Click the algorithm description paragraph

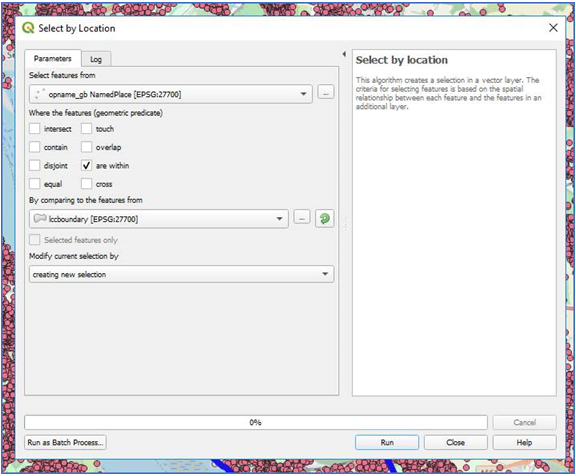[448, 93]
